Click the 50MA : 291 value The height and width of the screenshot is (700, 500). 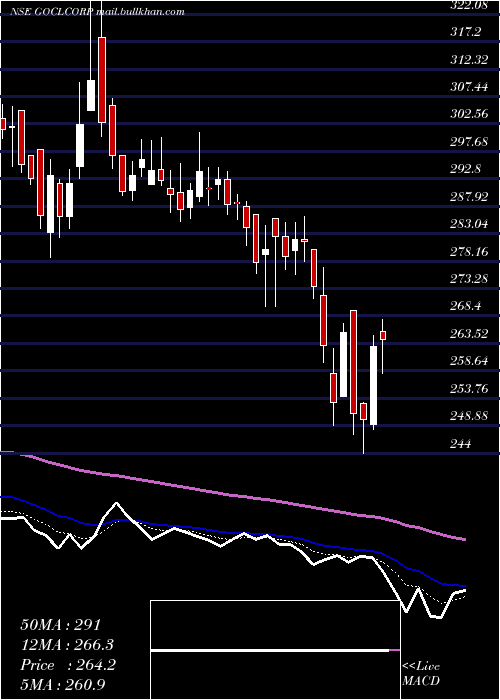(x=62, y=625)
